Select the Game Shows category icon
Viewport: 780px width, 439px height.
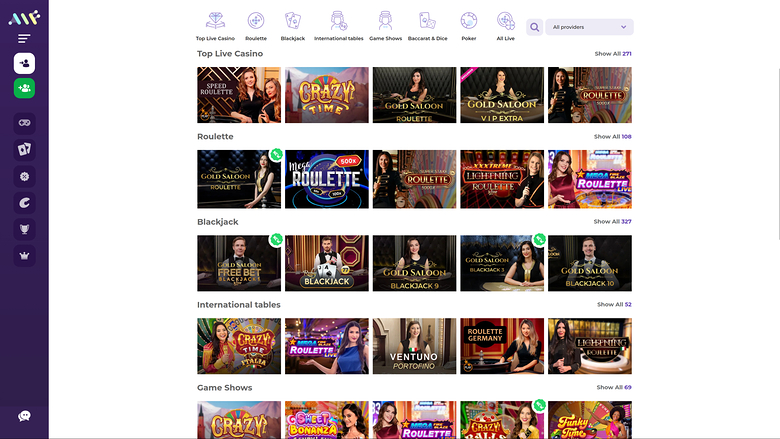pyautogui.click(x=386, y=26)
